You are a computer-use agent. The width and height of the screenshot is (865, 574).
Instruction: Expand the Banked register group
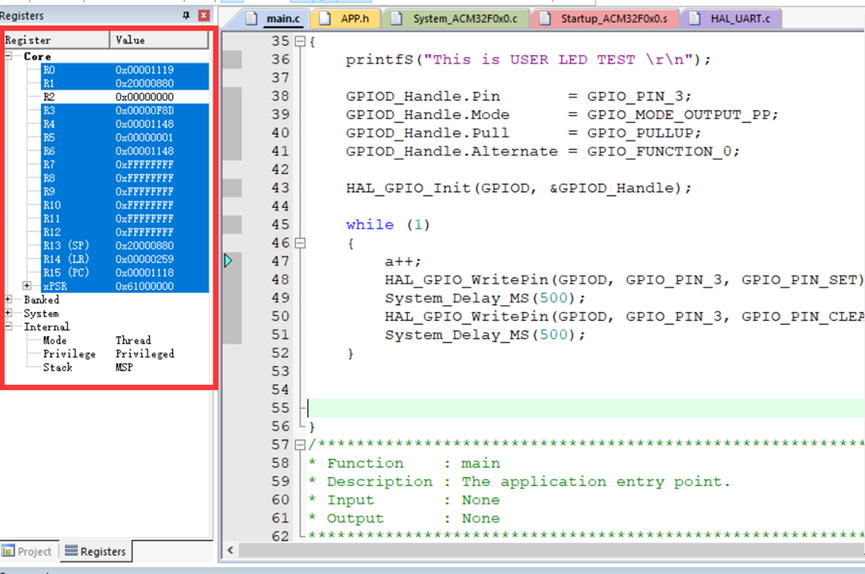(x=10, y=300)
